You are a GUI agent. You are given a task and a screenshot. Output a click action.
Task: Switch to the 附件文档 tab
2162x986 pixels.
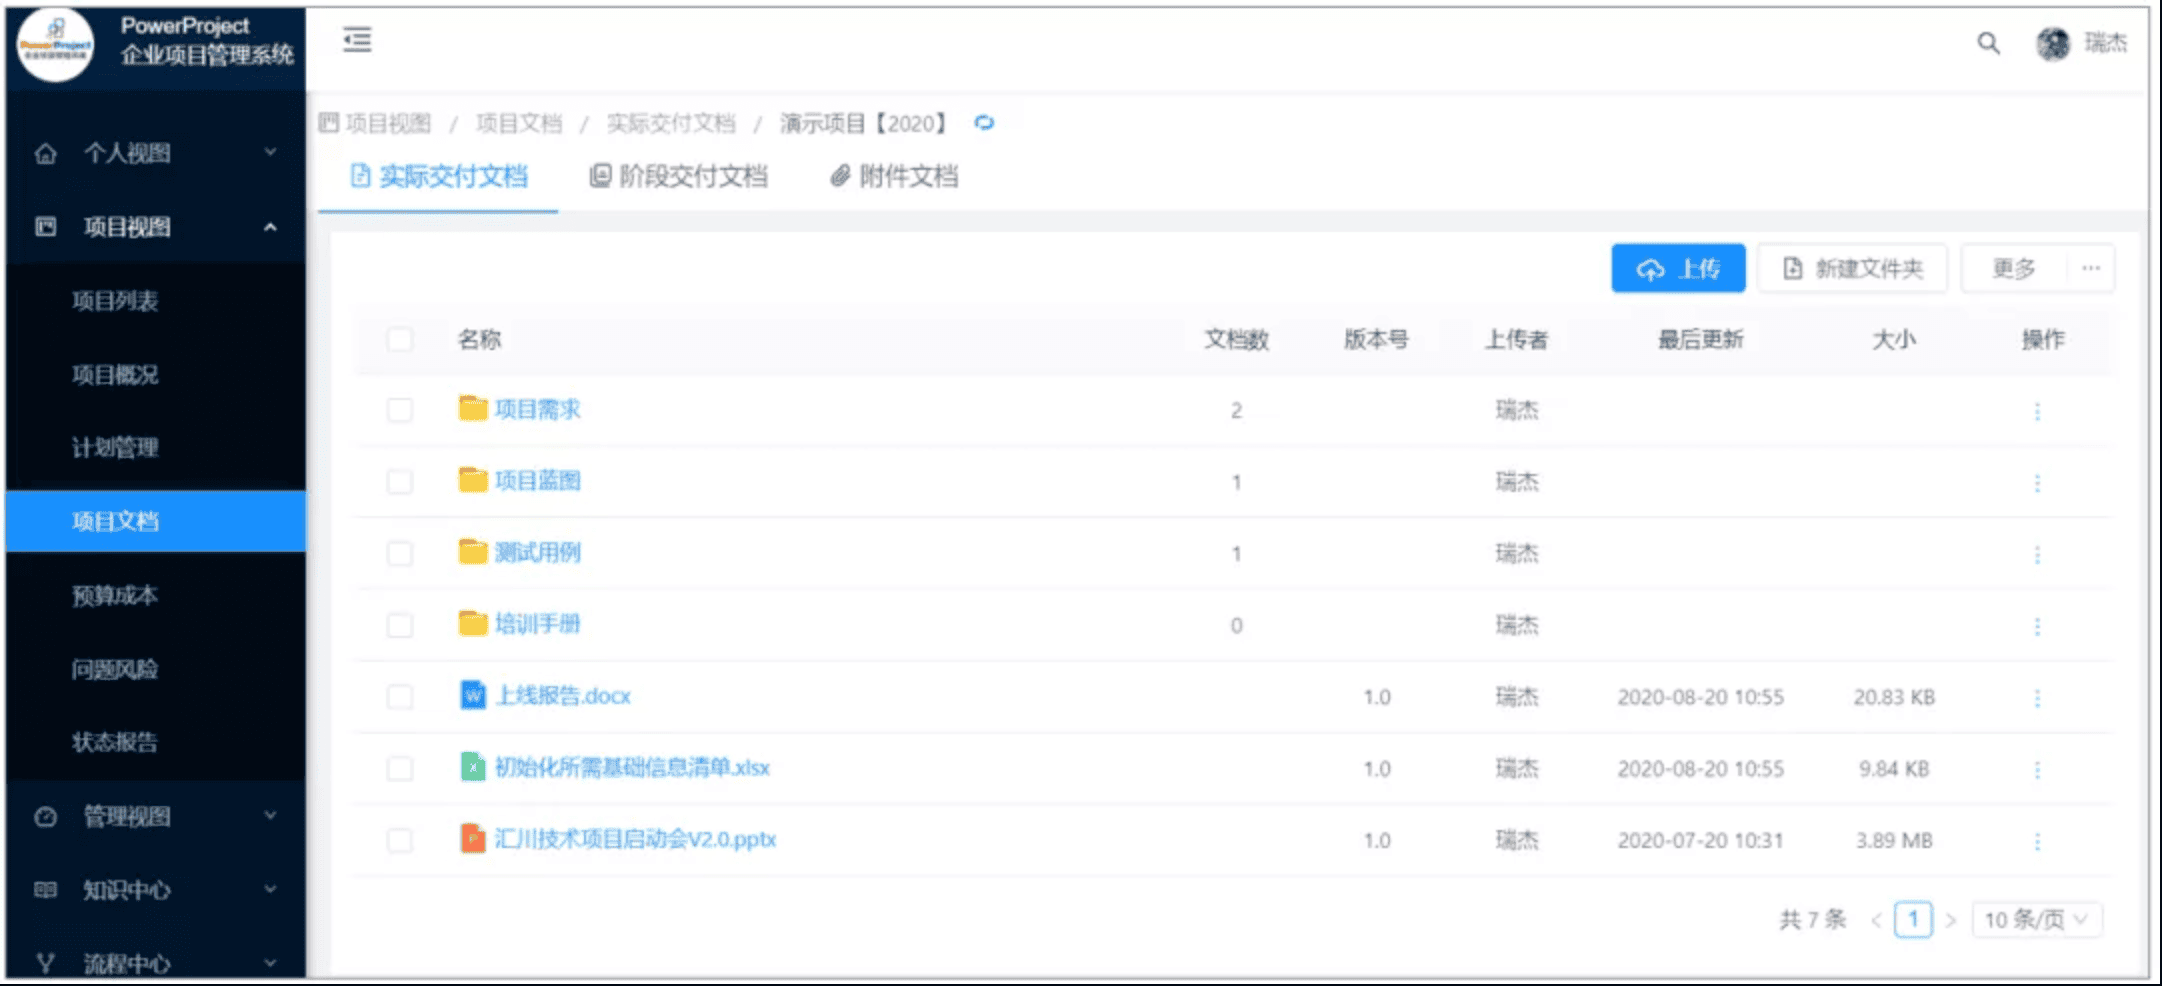pos(894,176)
